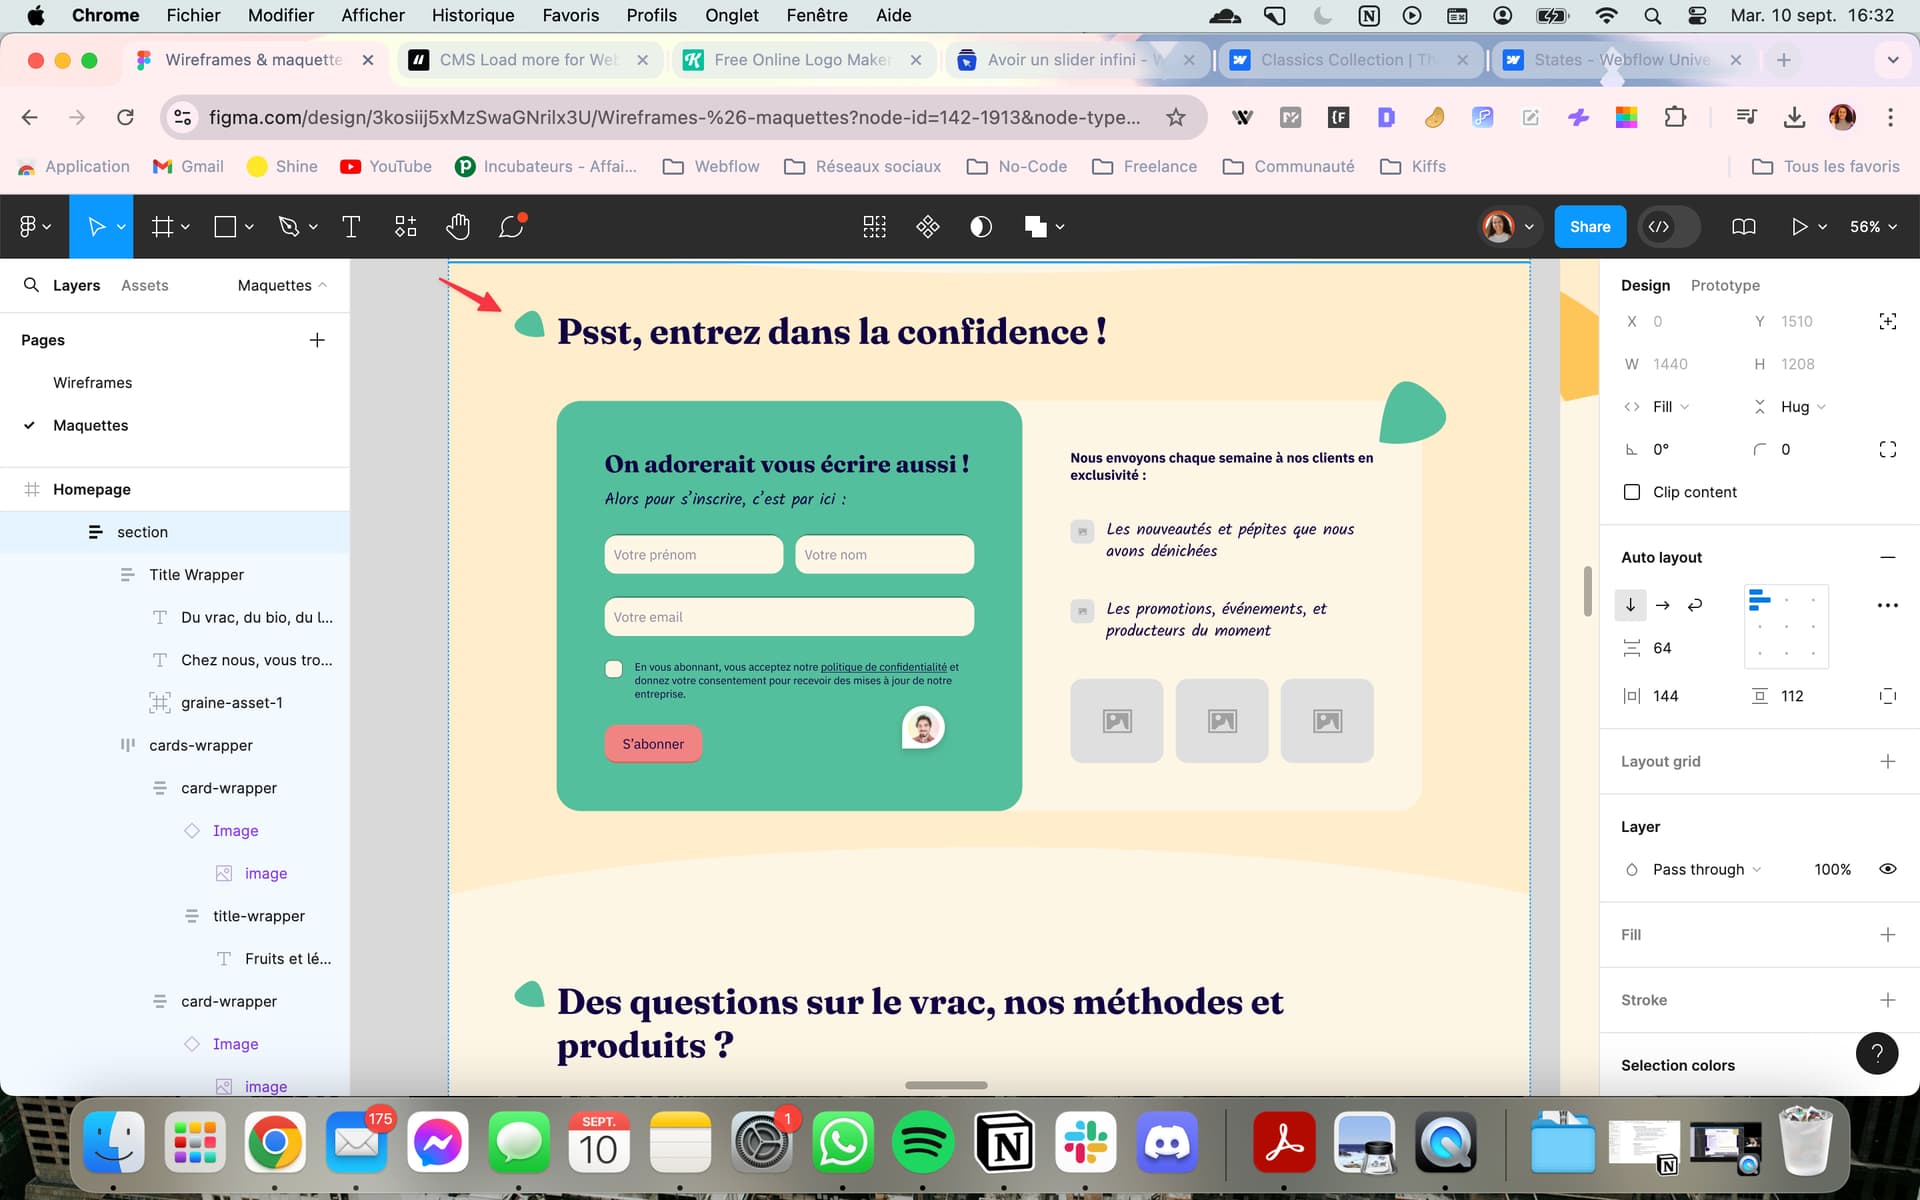Image resolution: width=1920 pixels, height=1200 pixels.
Task: Switch to the Prototype tab
Action: click(1725, 285)
